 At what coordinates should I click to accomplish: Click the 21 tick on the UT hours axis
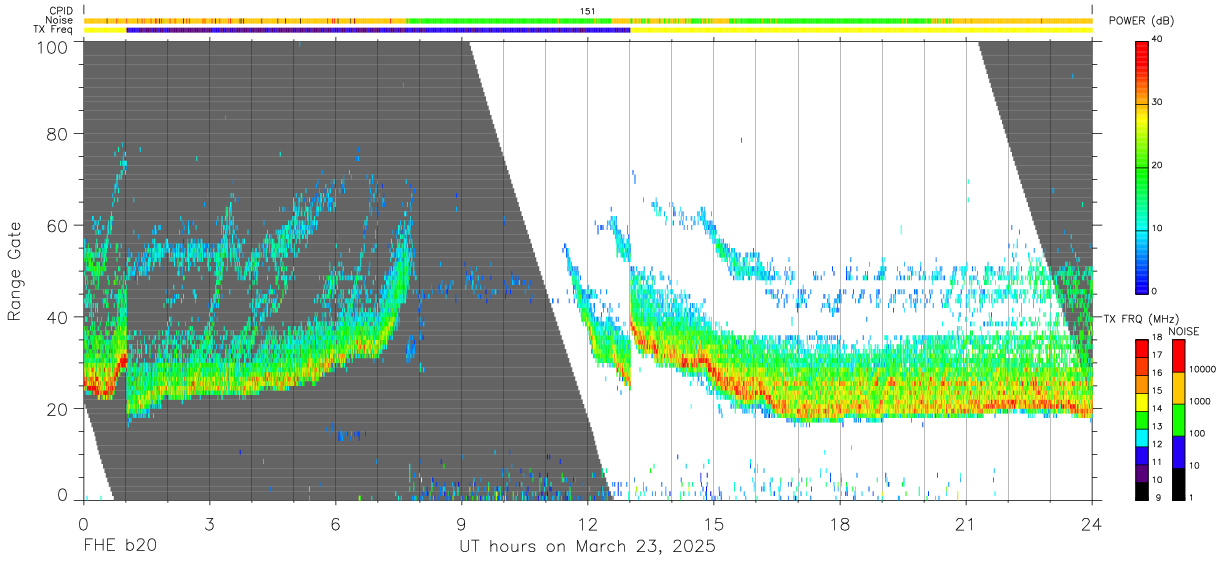[x=965, y=525]
